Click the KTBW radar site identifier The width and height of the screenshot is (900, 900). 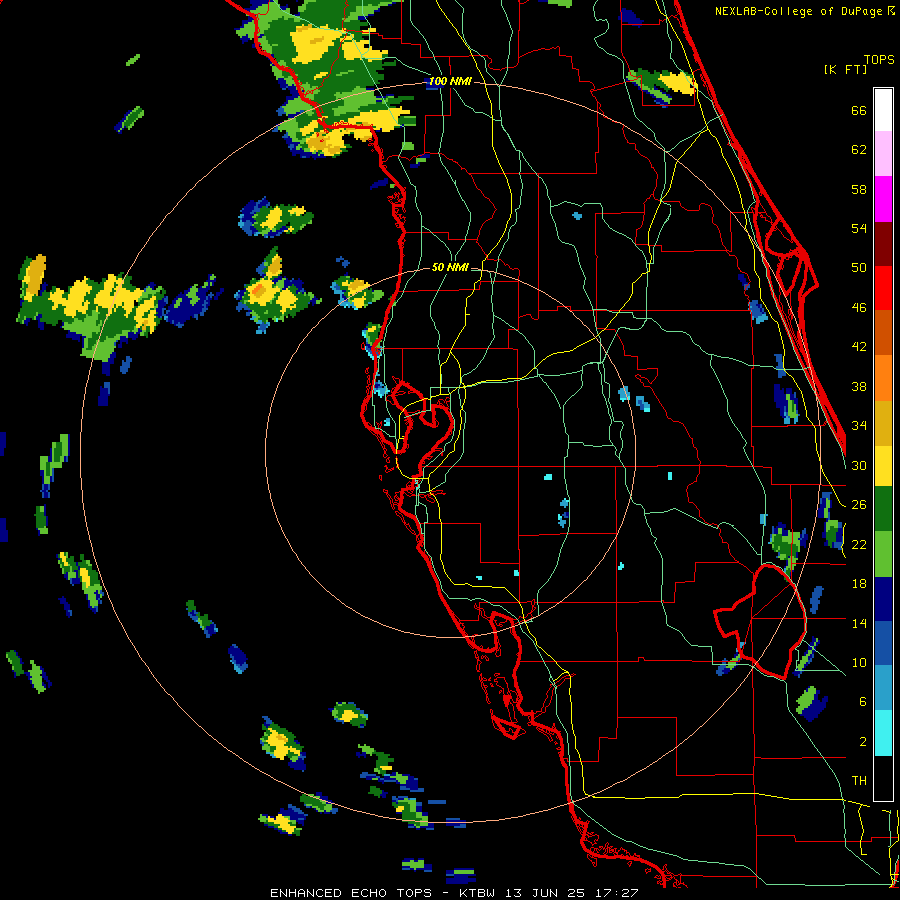tap(477, 893)
